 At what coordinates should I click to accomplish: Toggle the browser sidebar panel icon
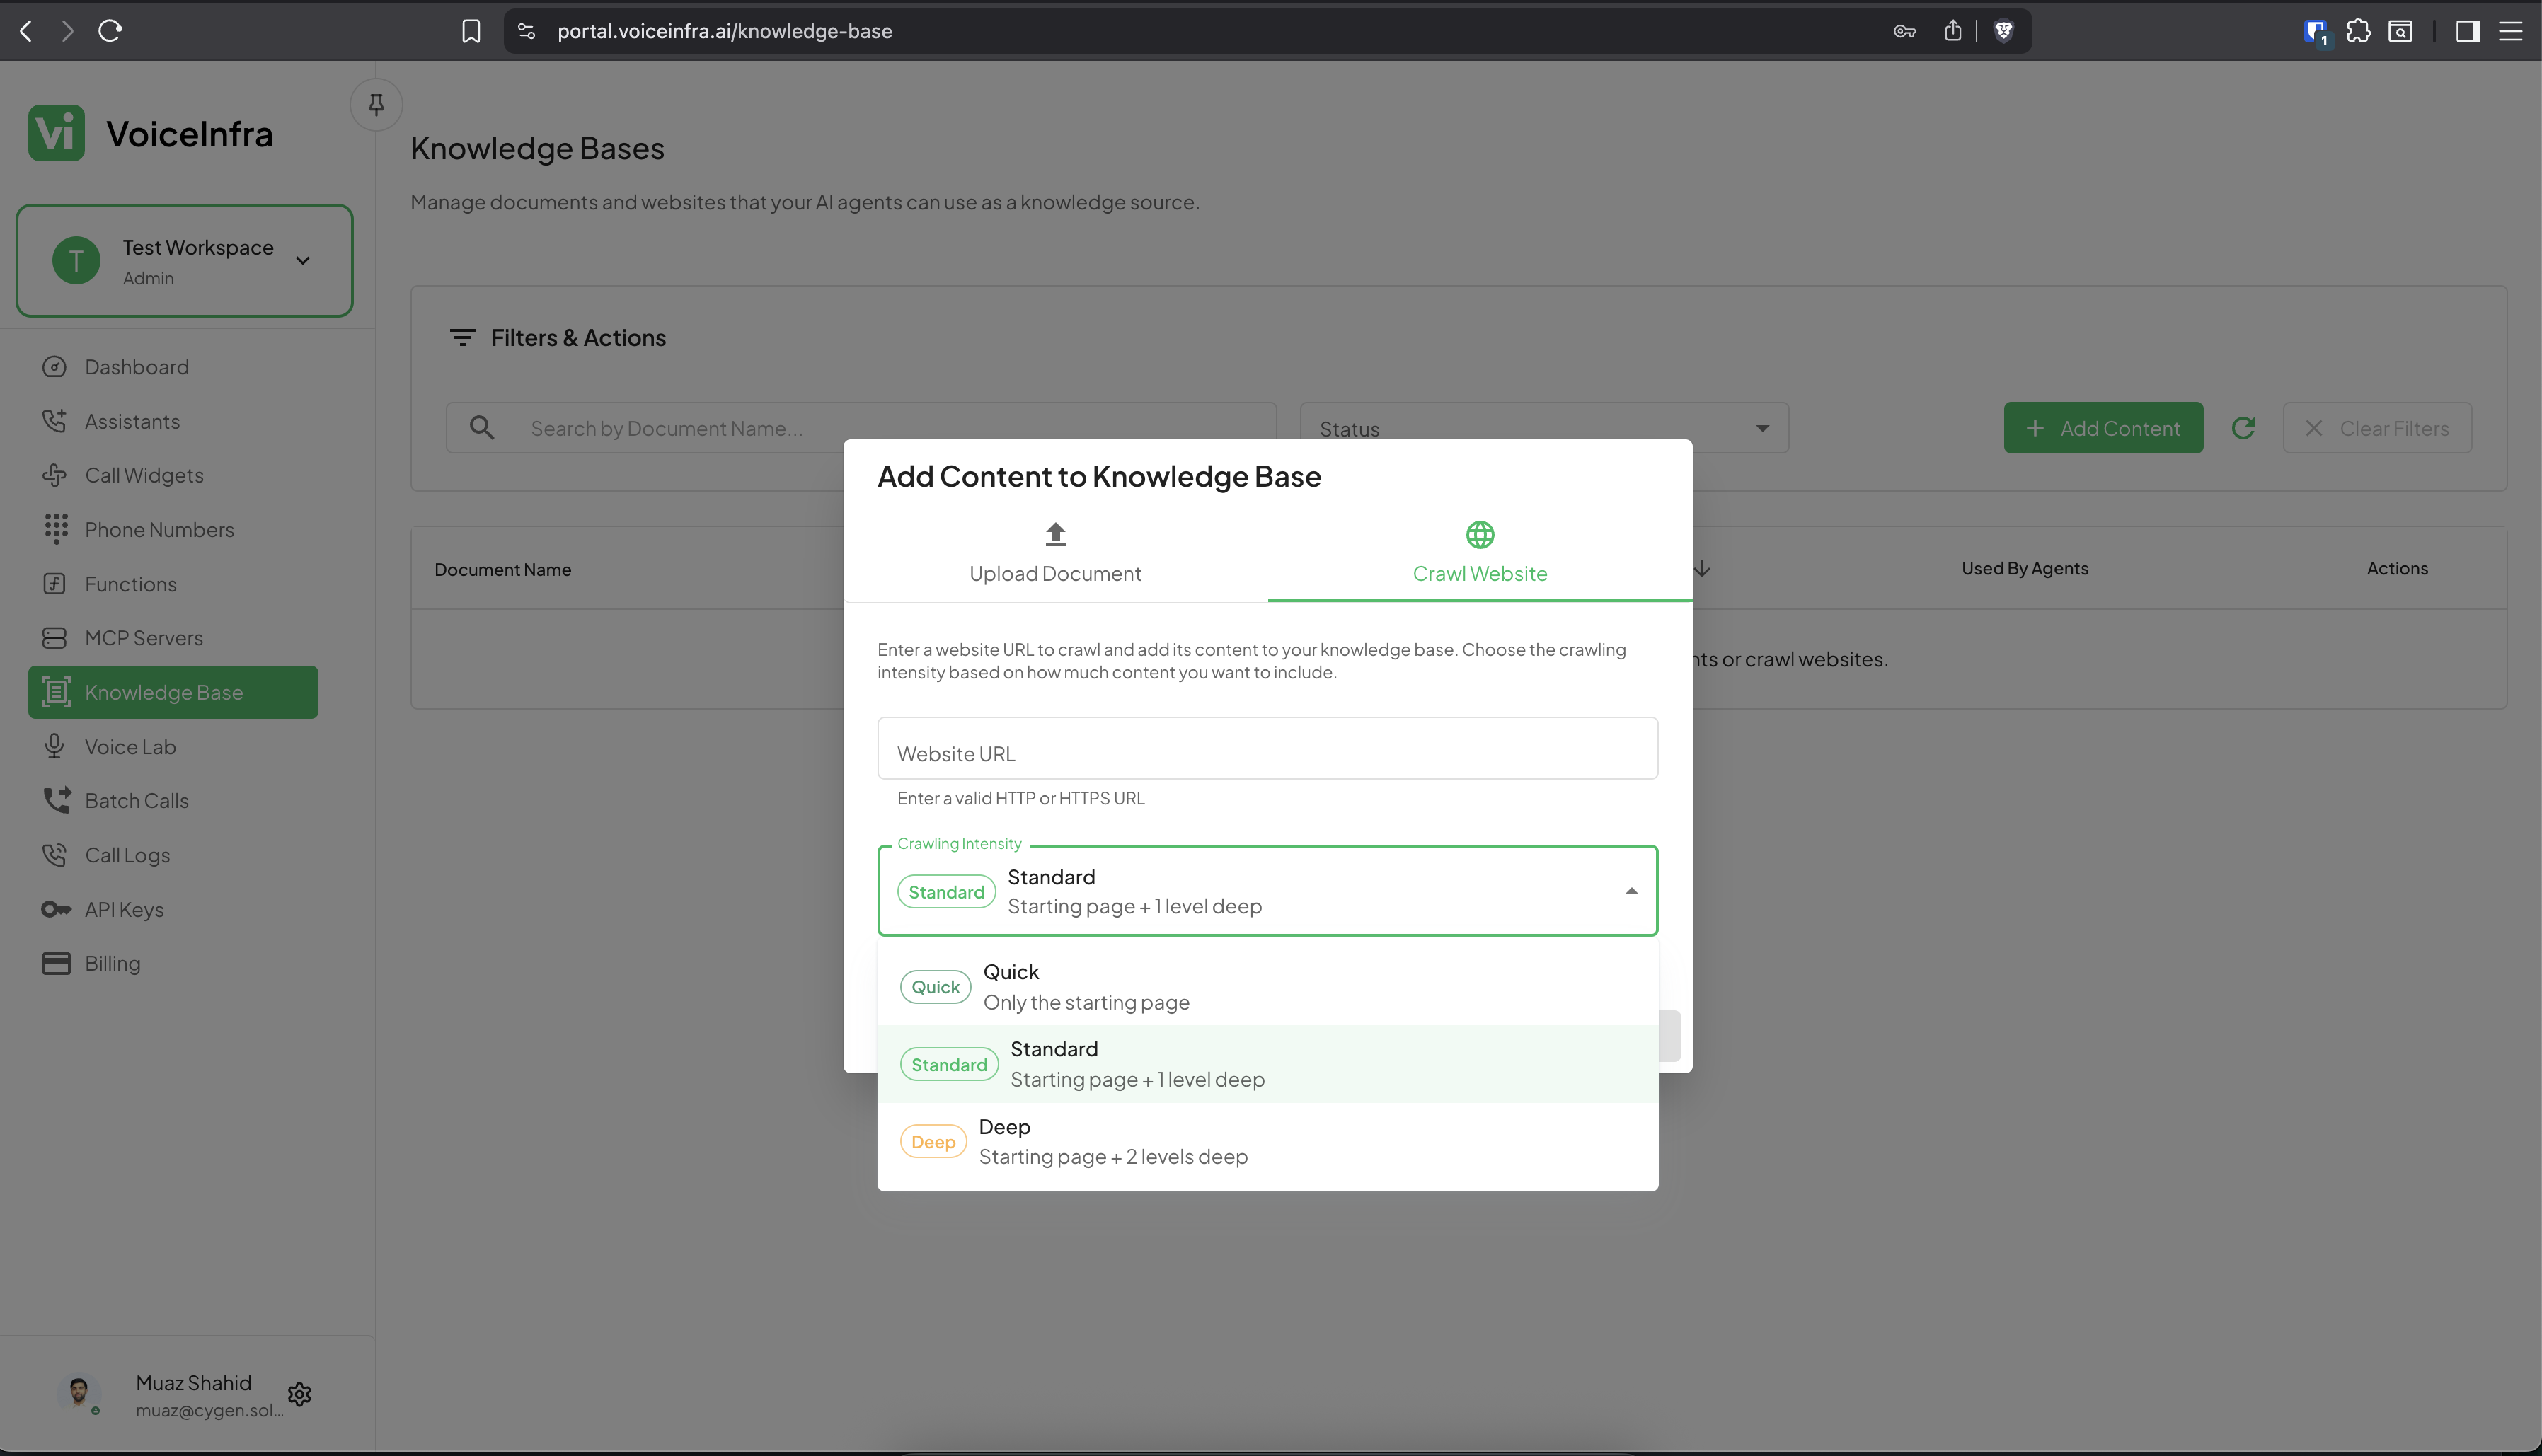click(2467, 31)
